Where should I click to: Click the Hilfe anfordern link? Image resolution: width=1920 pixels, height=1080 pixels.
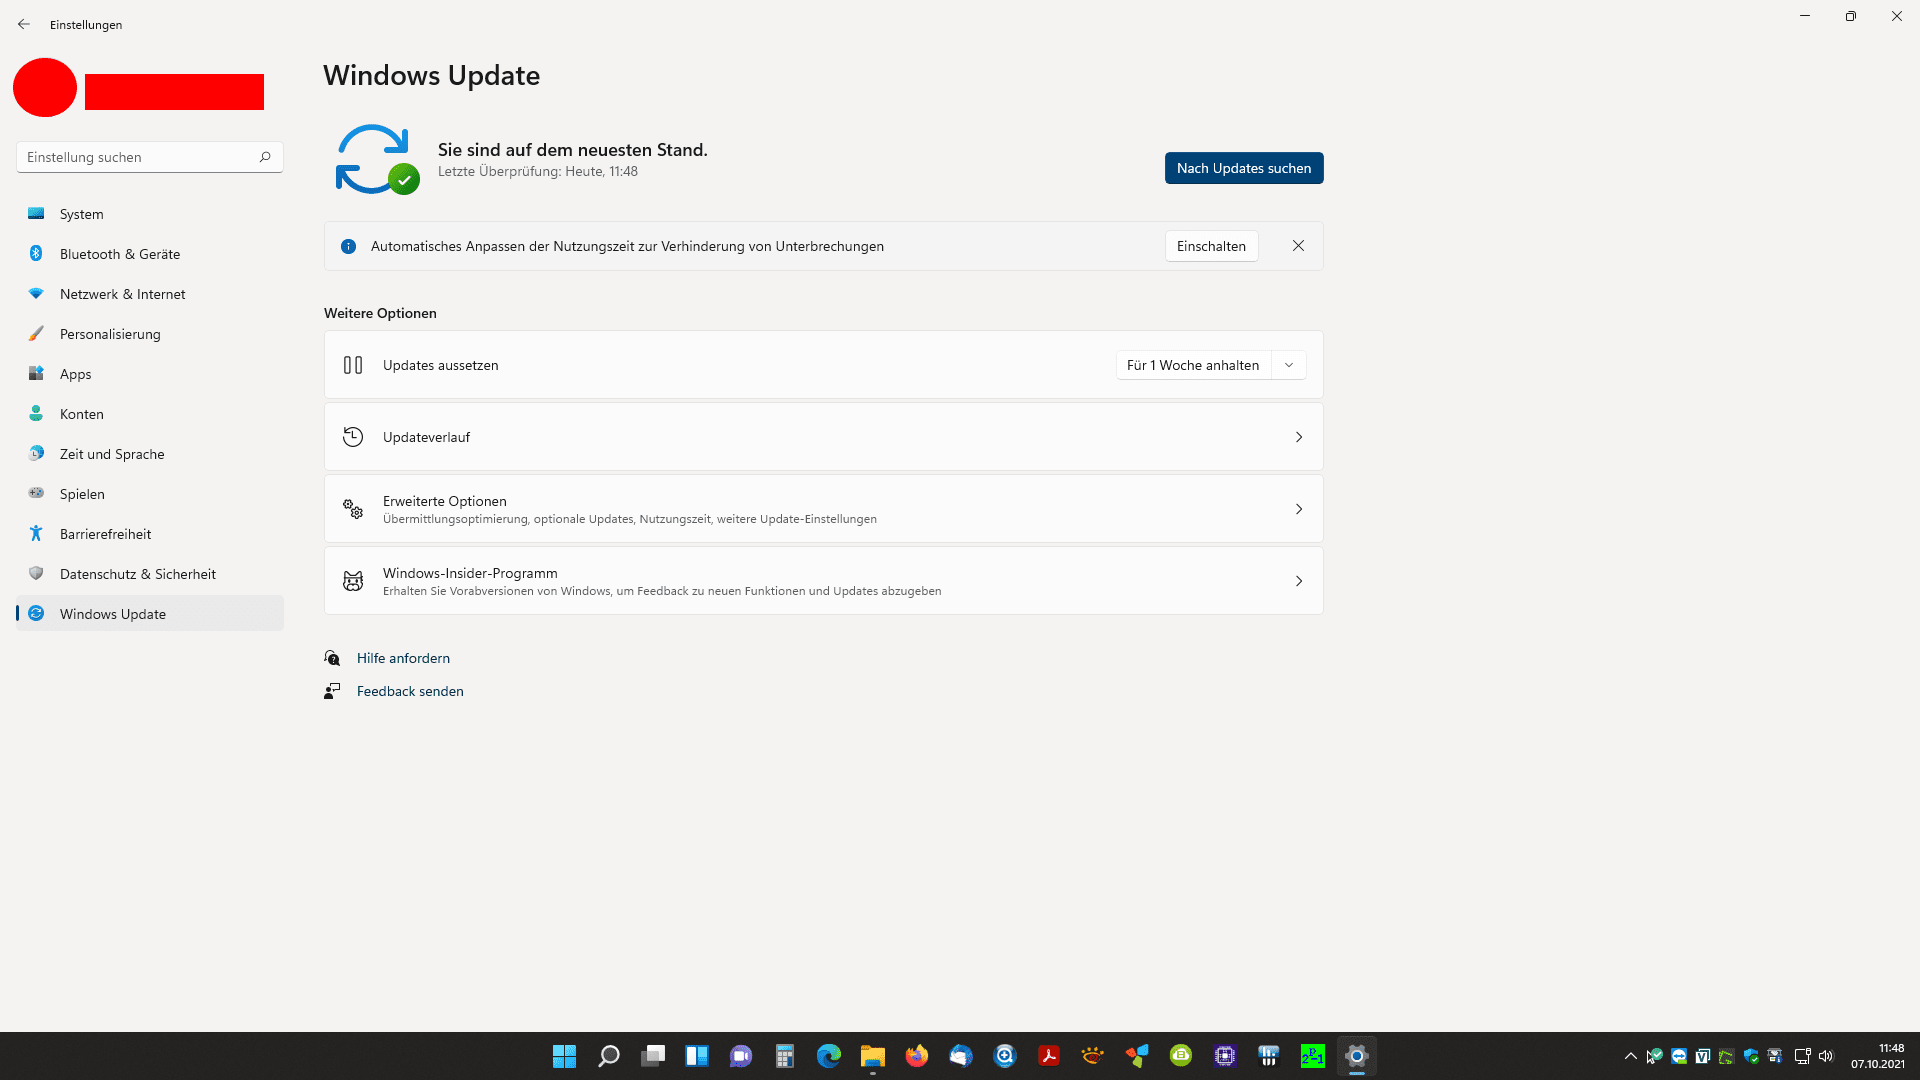pyautogui.click(x=403, y=658)
